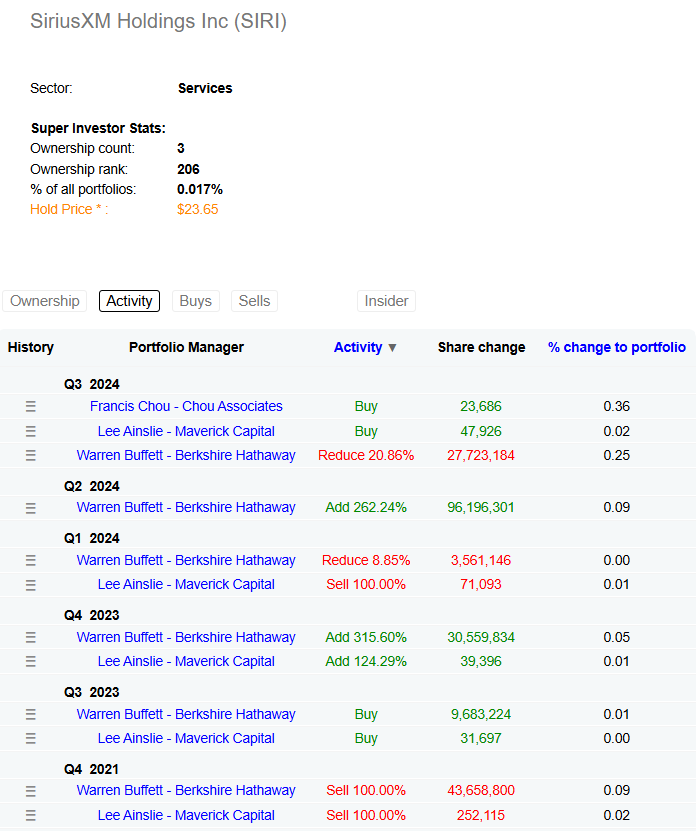Open Lee Ainslie link in Q4 2021
This screenshot has height=831, width=697.
[x=186, y=815]
